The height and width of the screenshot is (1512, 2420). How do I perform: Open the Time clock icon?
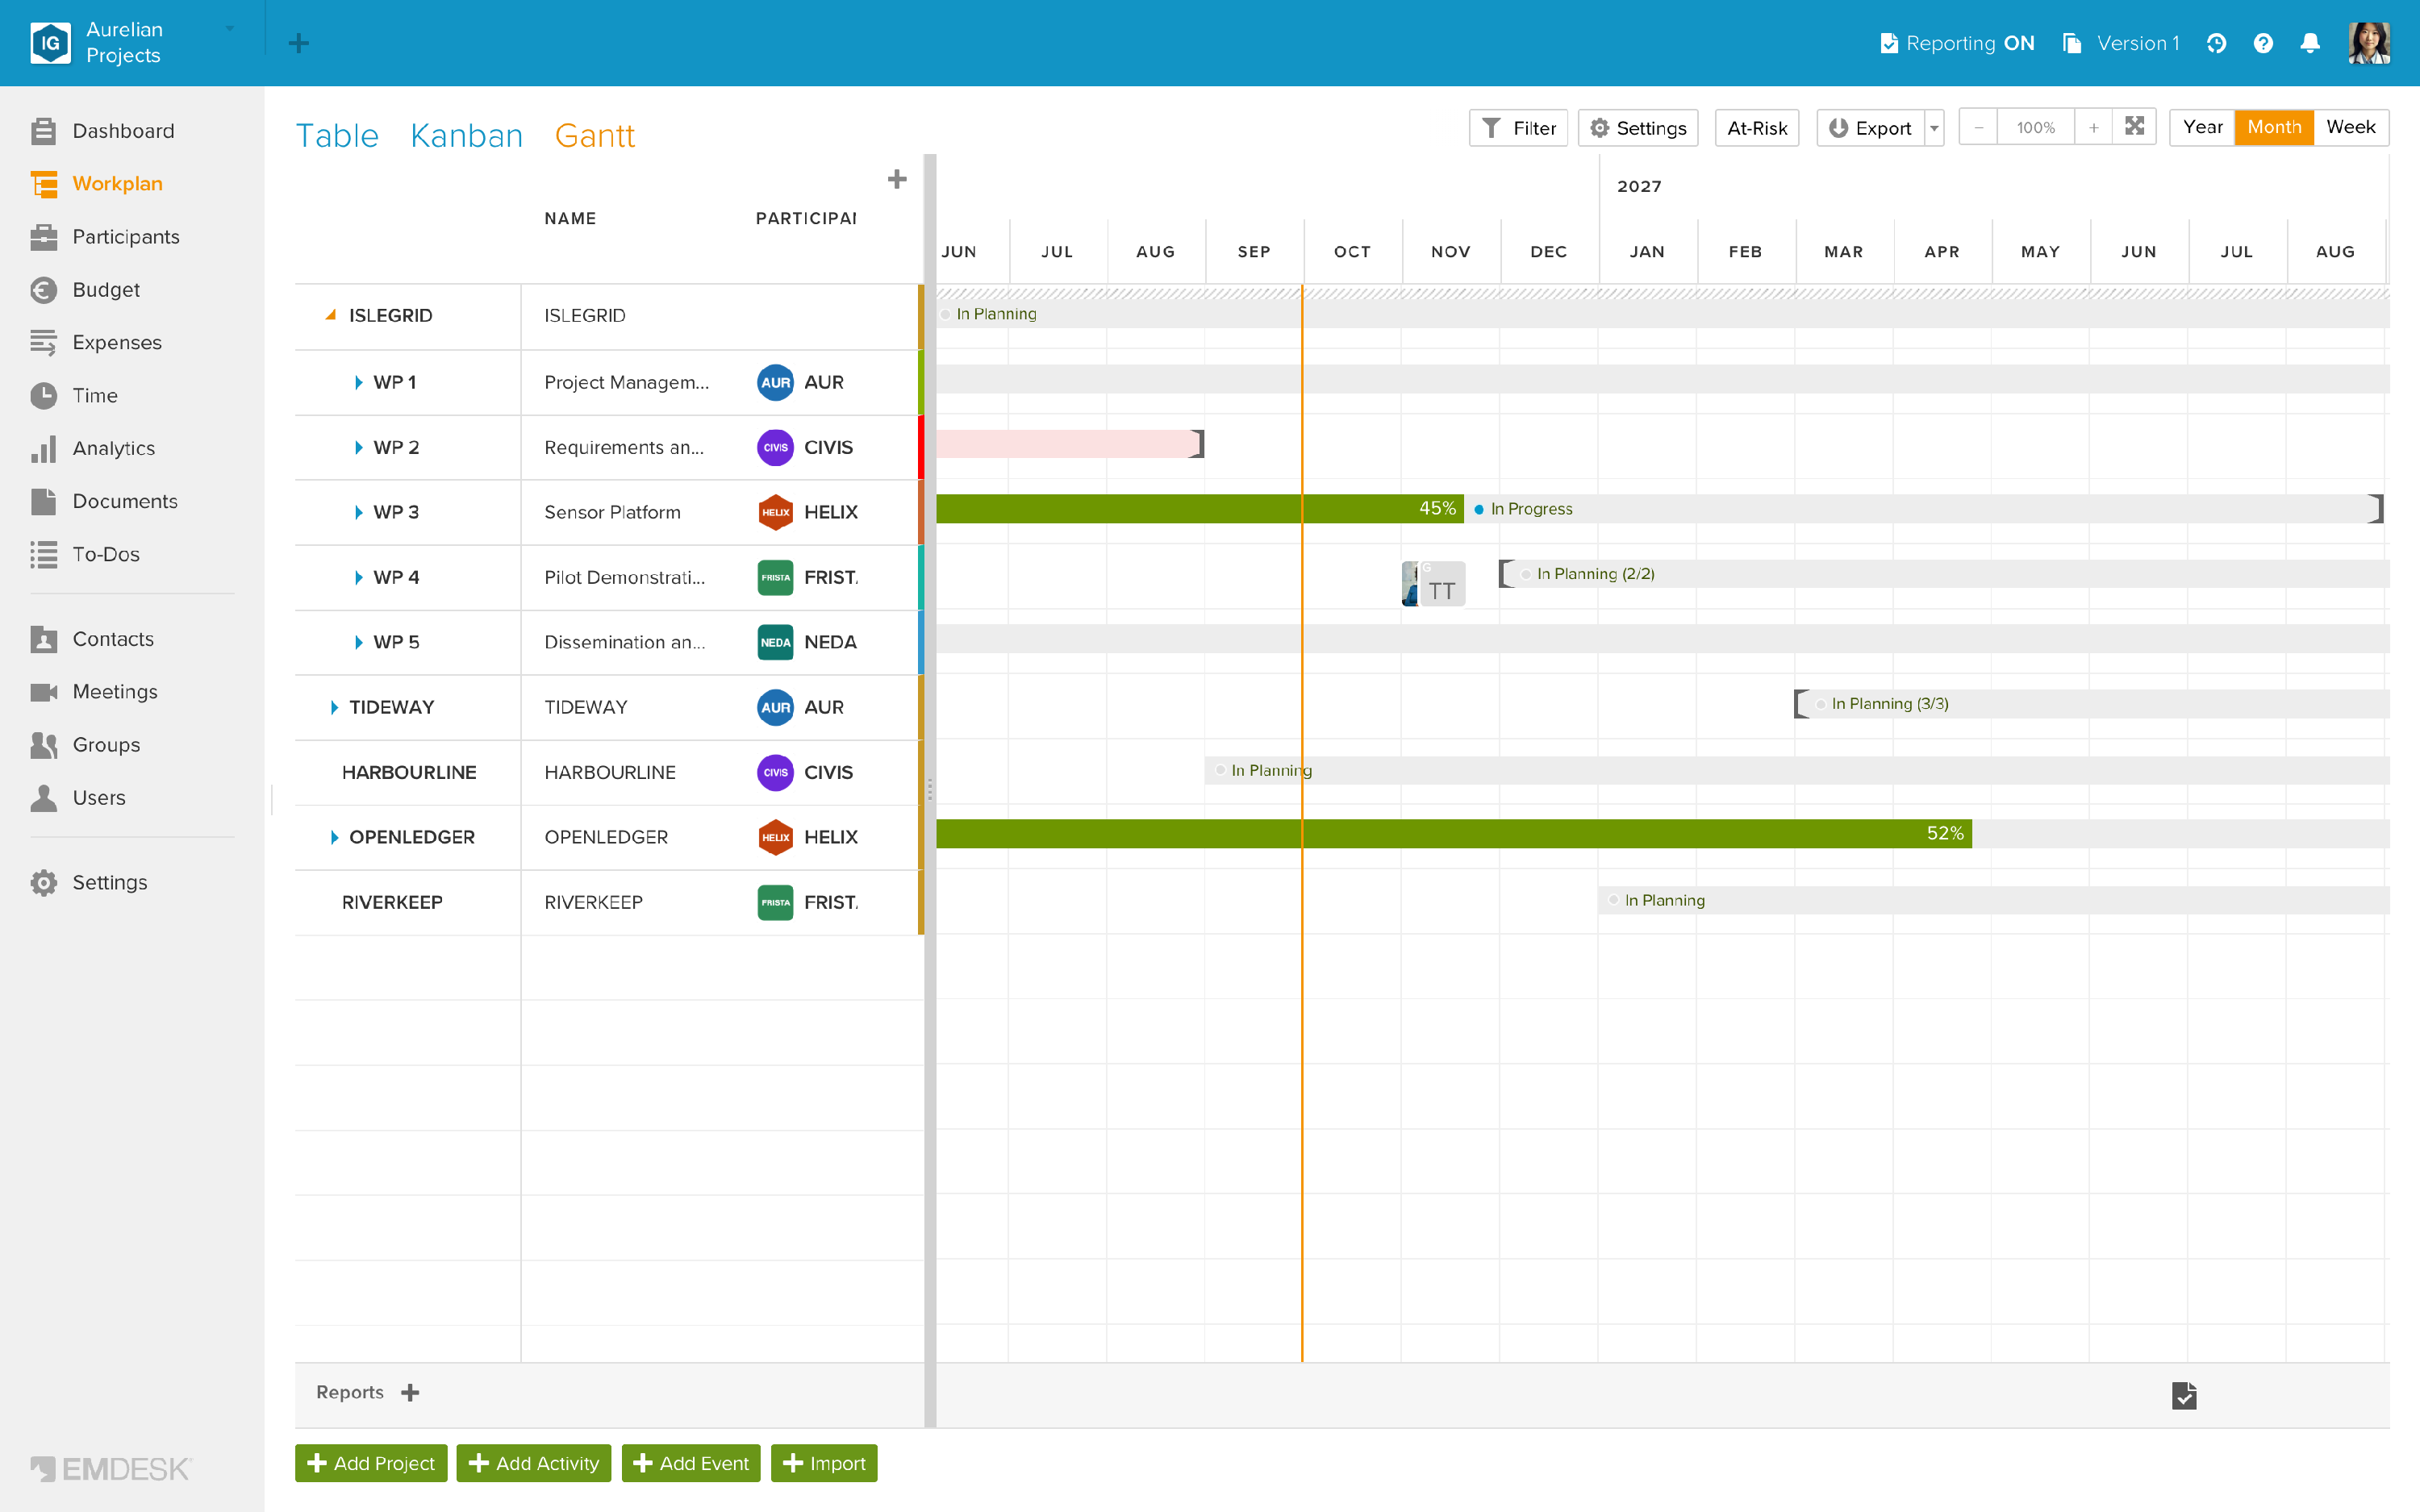click(x=43, y=396)
